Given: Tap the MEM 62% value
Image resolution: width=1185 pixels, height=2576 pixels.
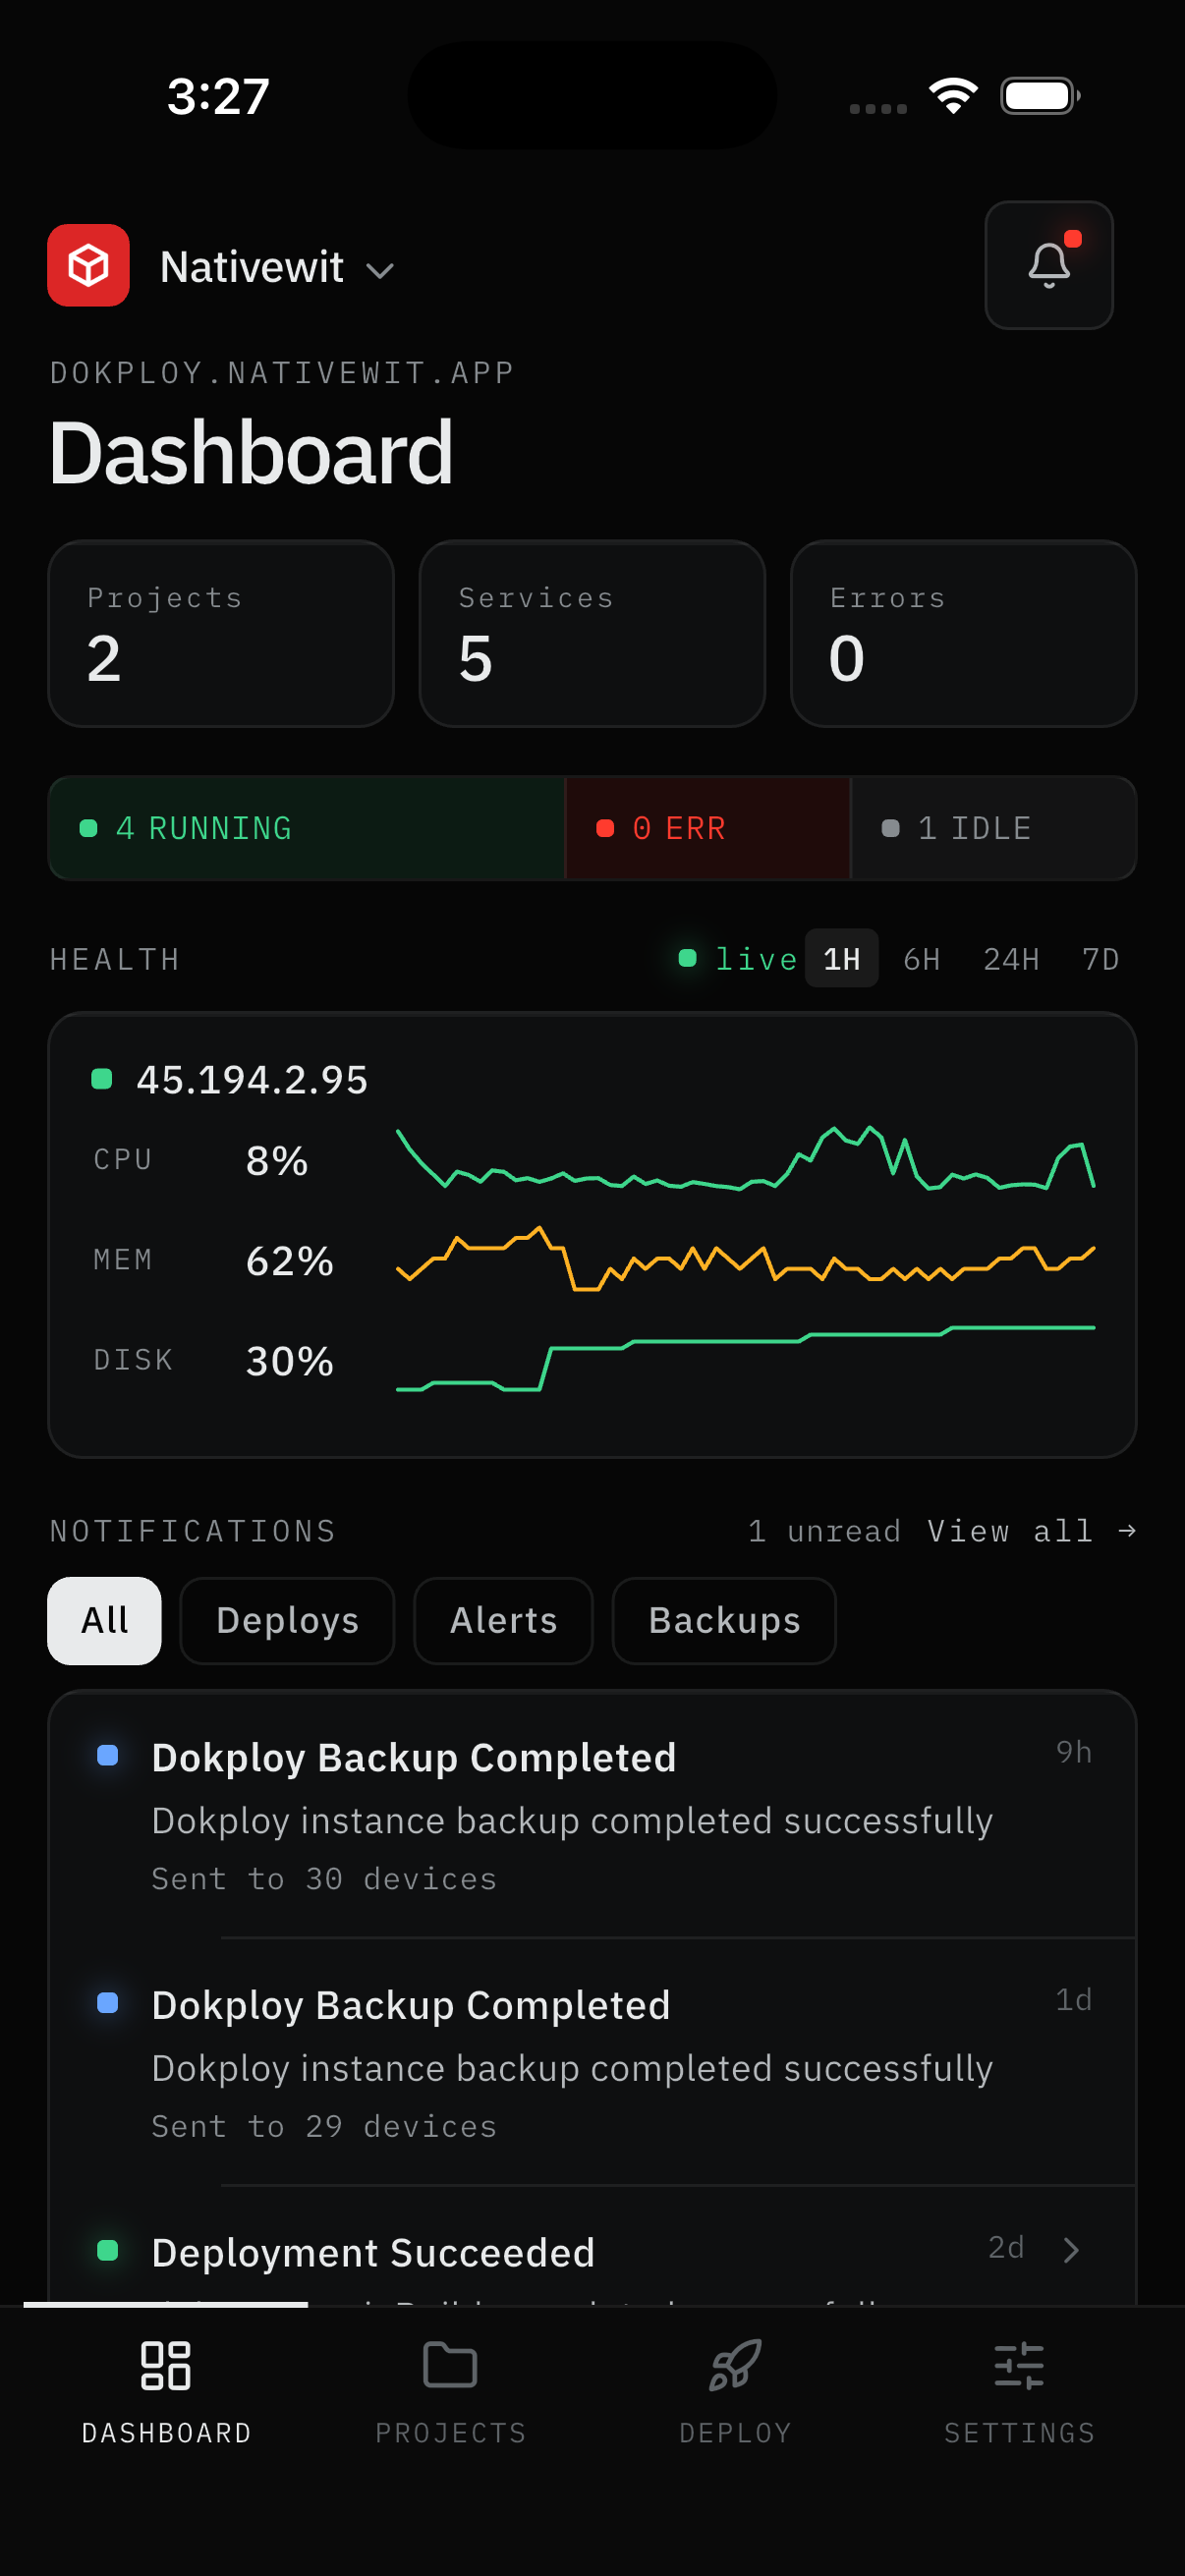Looking at the screenshot, I should [290, 1260].
